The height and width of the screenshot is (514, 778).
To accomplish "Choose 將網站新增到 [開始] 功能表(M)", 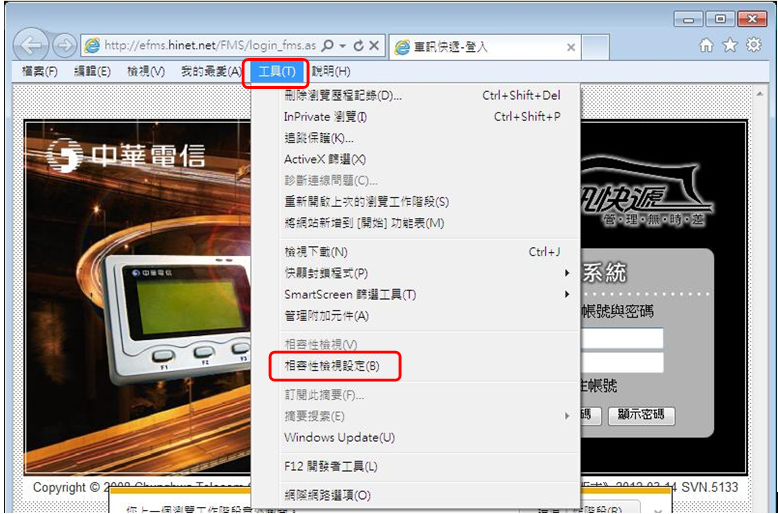I will tap(416, 224).
